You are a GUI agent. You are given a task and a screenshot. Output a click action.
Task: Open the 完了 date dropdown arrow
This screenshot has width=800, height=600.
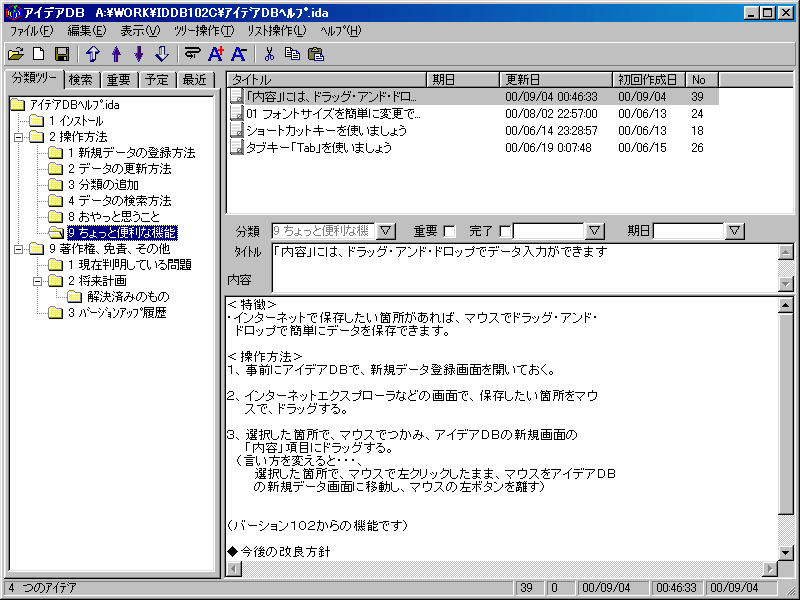coord(594,231)
